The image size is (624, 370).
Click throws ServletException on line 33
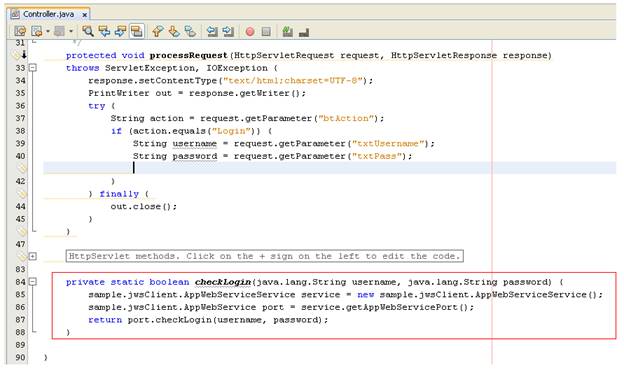[x=130, y=68]
